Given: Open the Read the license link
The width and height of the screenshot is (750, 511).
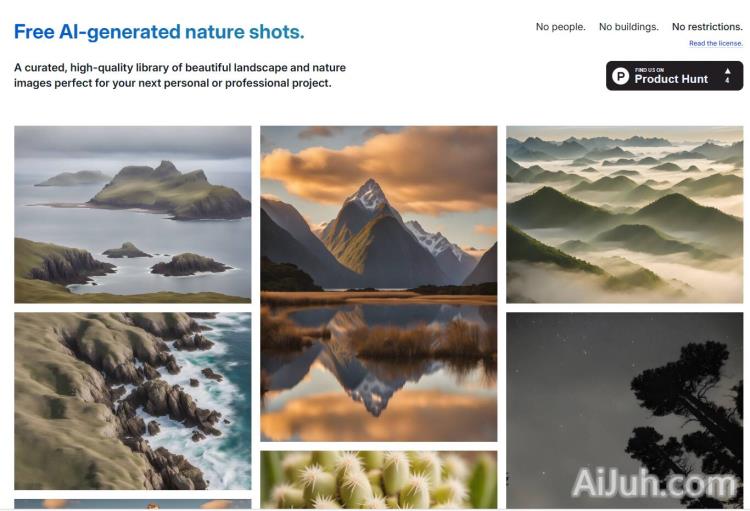Looking at the screenshot, I should coord(716,43).
